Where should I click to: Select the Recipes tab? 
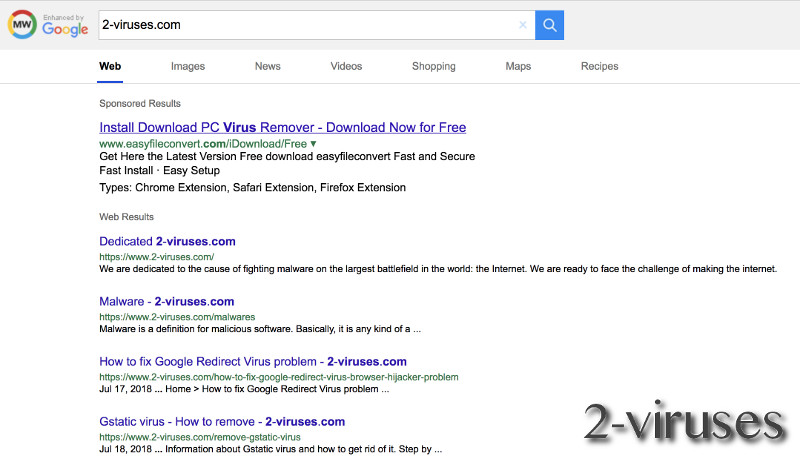pyautogui.click(x=599, y=66)
